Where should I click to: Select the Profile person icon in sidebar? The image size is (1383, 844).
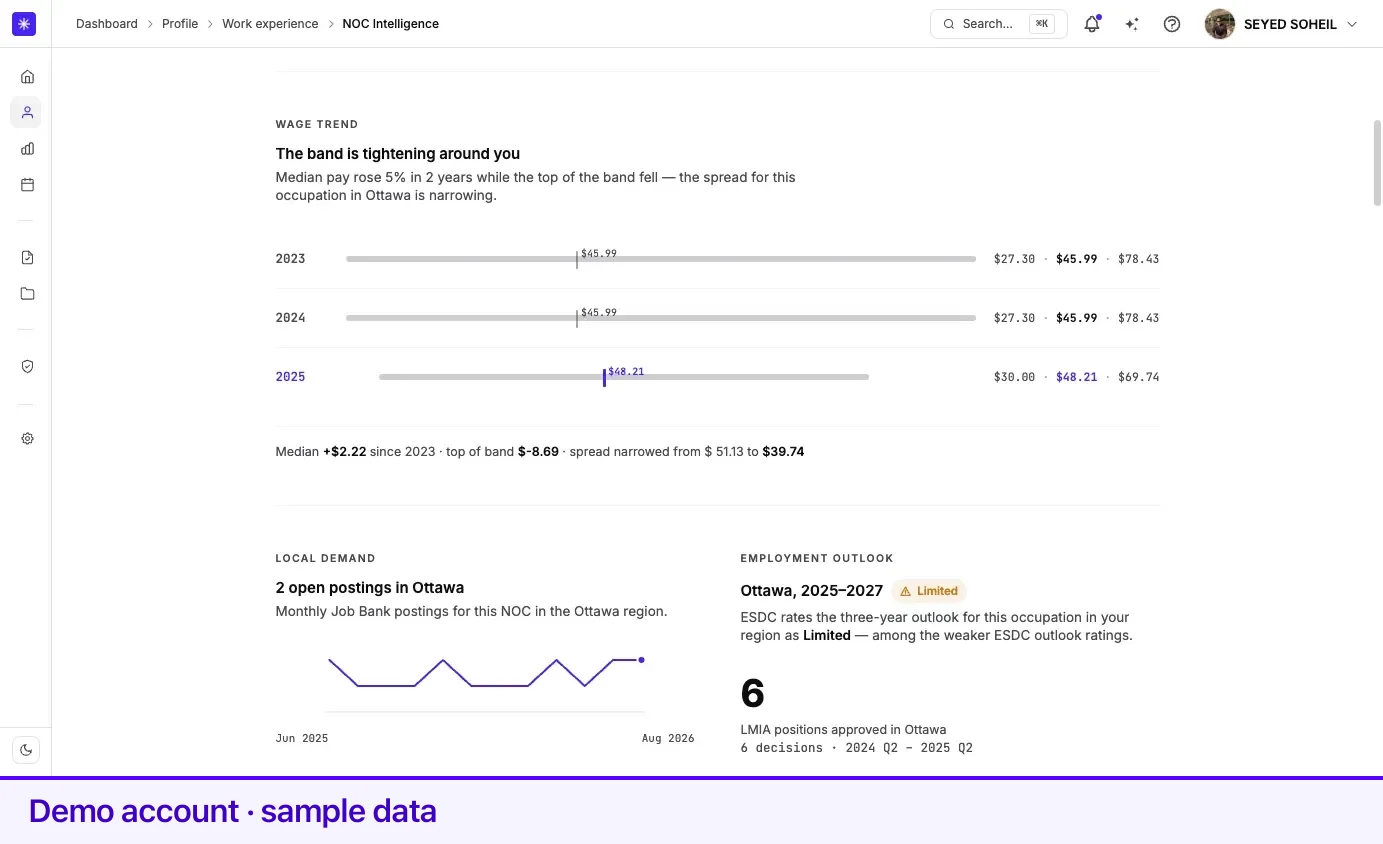coord(27,113)
